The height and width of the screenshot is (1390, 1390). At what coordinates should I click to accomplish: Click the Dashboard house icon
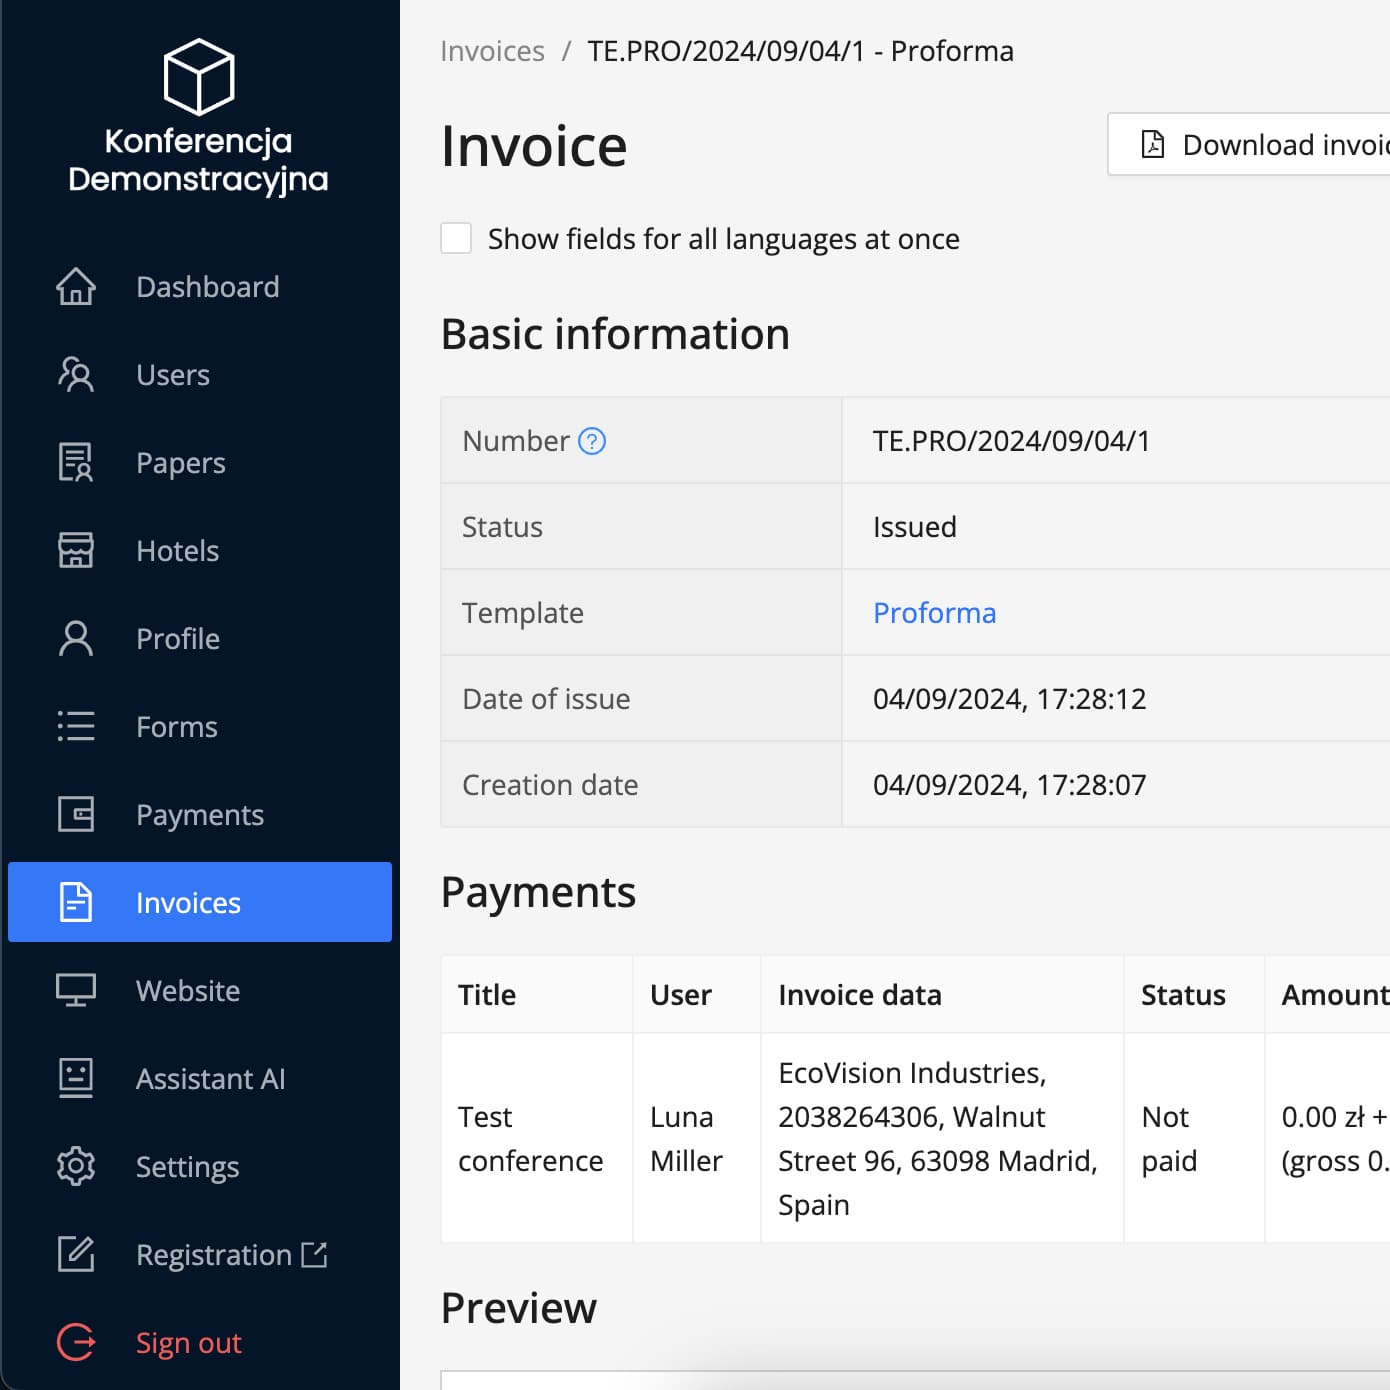76,287
